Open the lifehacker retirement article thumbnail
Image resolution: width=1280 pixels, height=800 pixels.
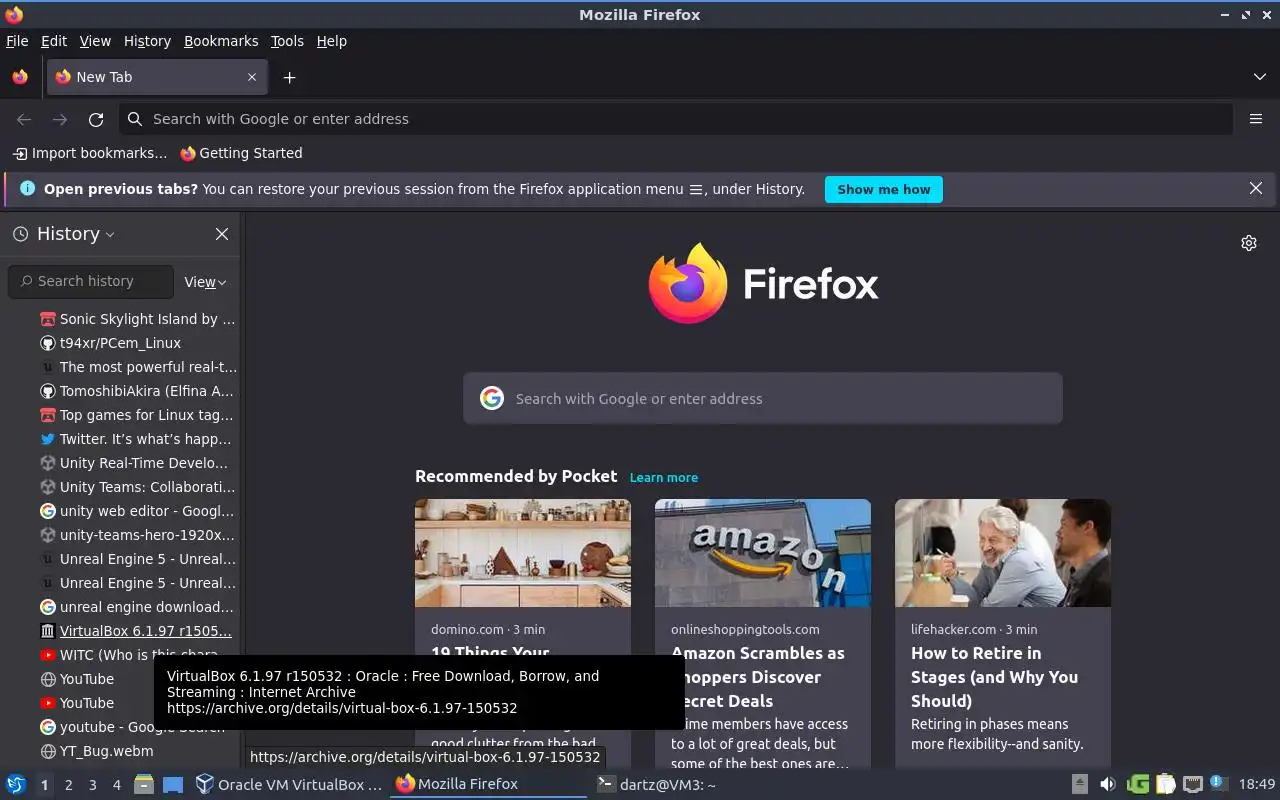click(x=1003, y=553)
